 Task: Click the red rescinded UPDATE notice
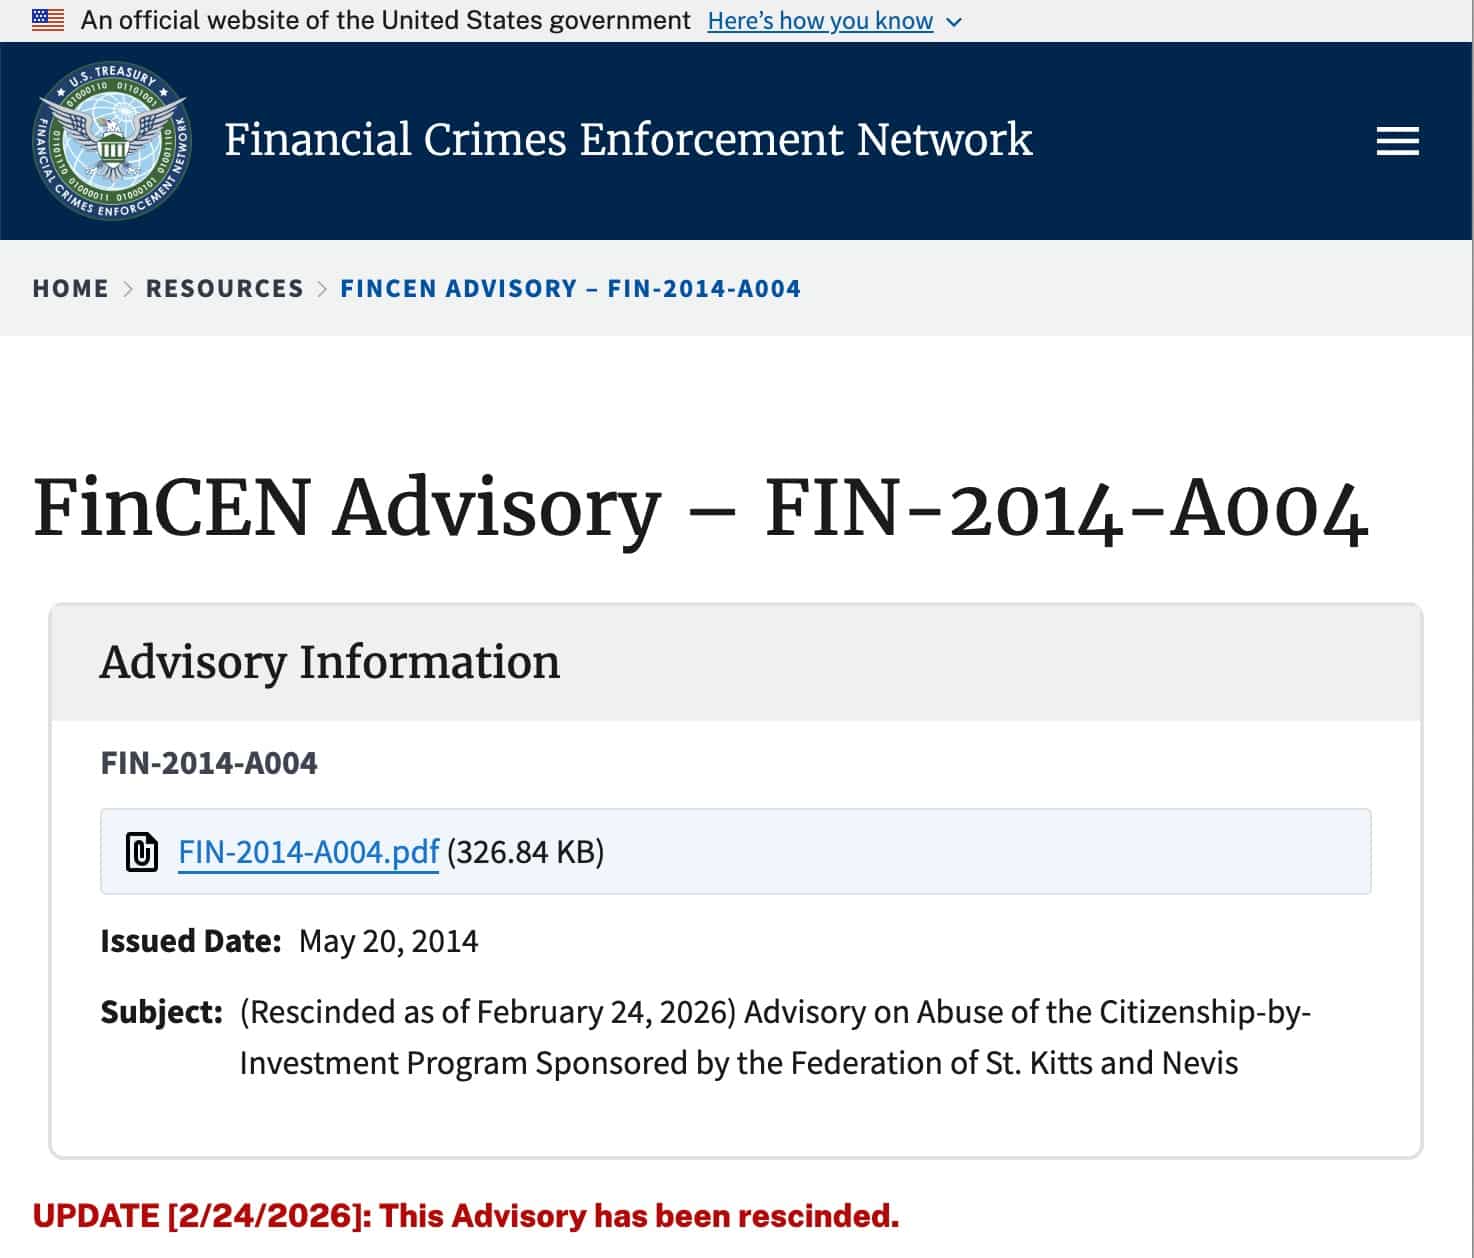466,1216
